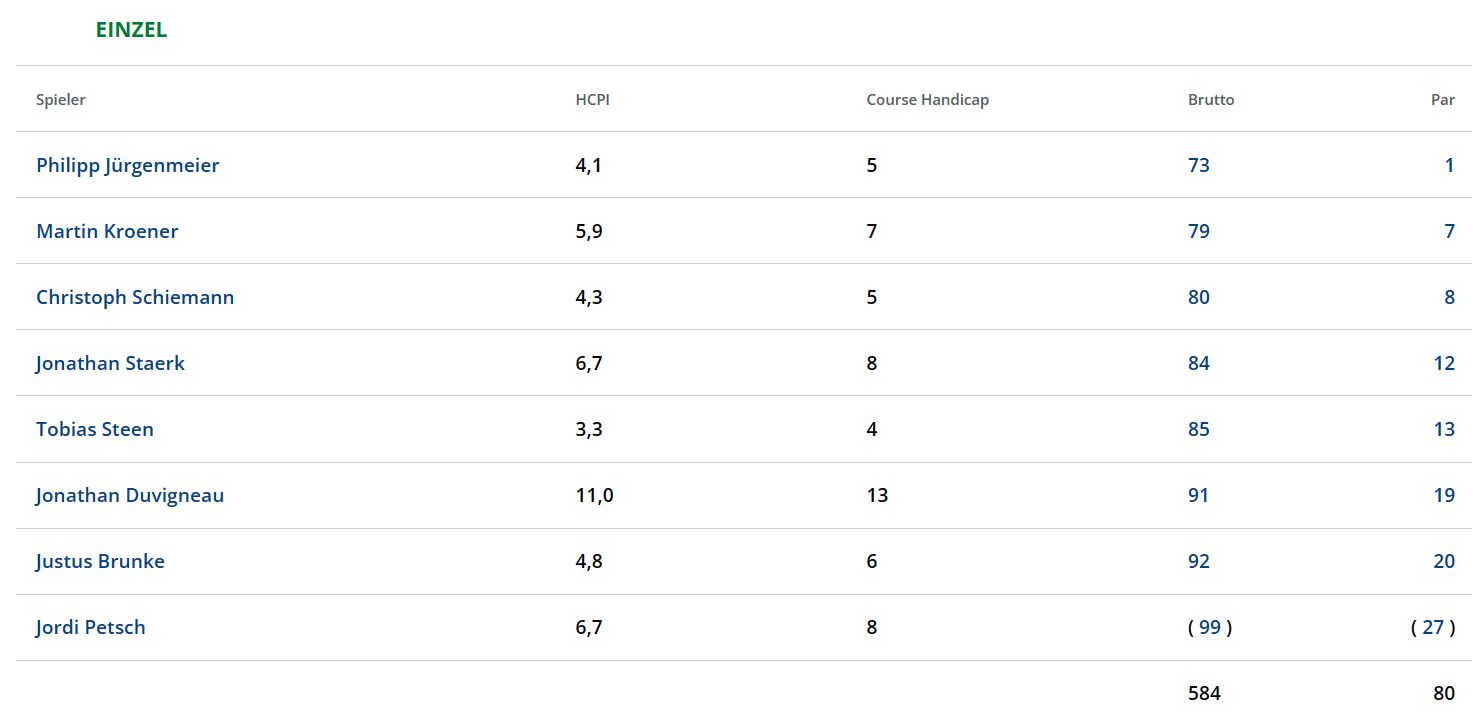The height and width of the screenshot is (718, 1477).
Task: Select Jordi Petsch's name
Action: tap(91, 627)
